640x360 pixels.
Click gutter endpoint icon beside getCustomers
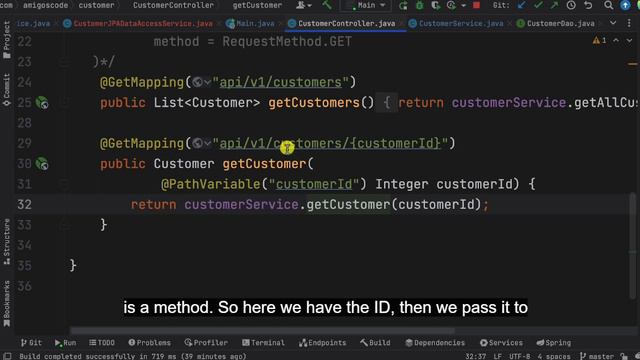click(x=42, y=102)
